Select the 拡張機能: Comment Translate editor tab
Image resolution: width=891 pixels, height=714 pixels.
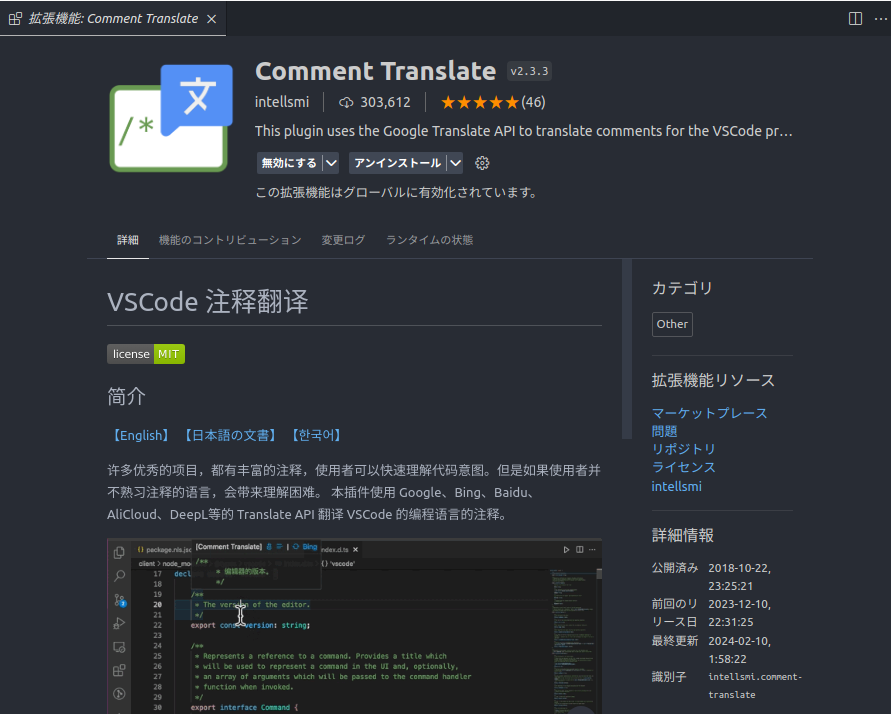(x=113, y=19)
